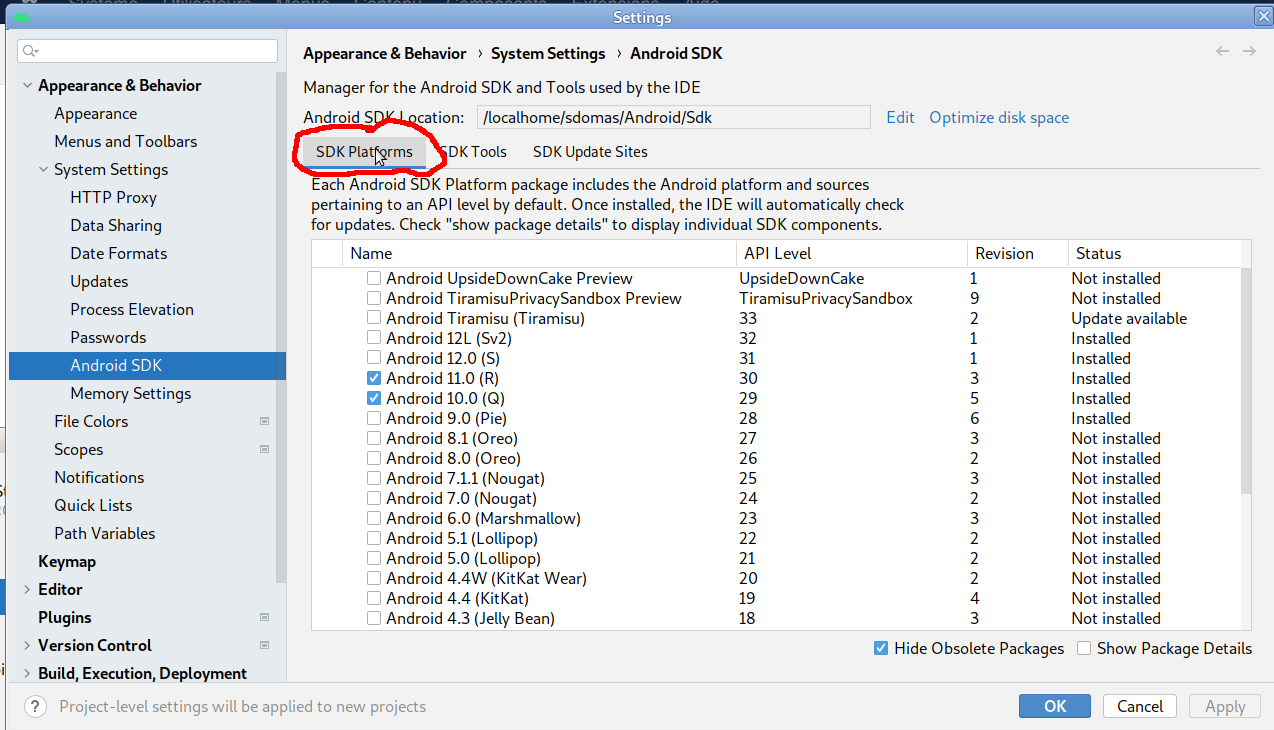The width and height of the screenshot is (1274, 730).
Task: Click the forward navigation arrow top right
Action: pyautogui.click(x=1247, y=51)
